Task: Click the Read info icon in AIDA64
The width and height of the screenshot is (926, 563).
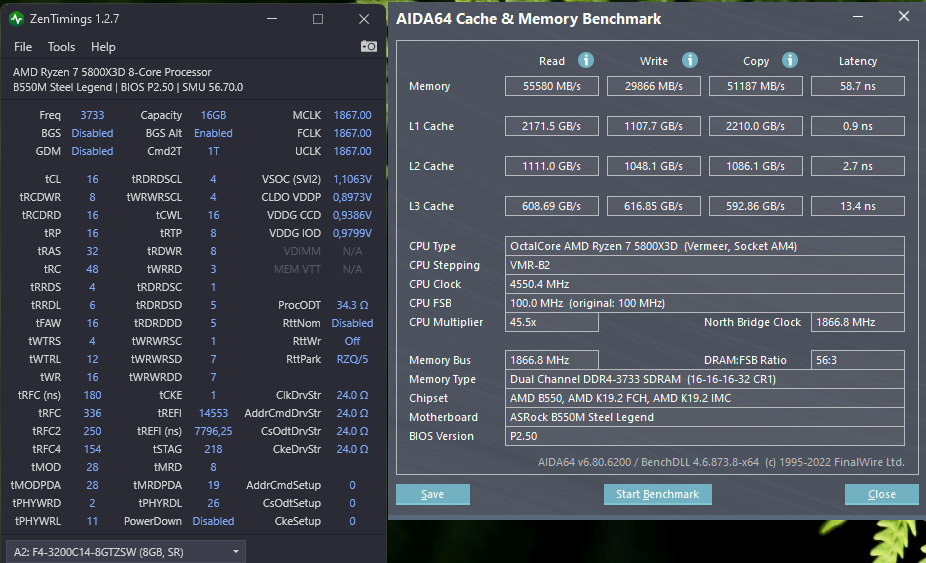Action: coord(585,60)
